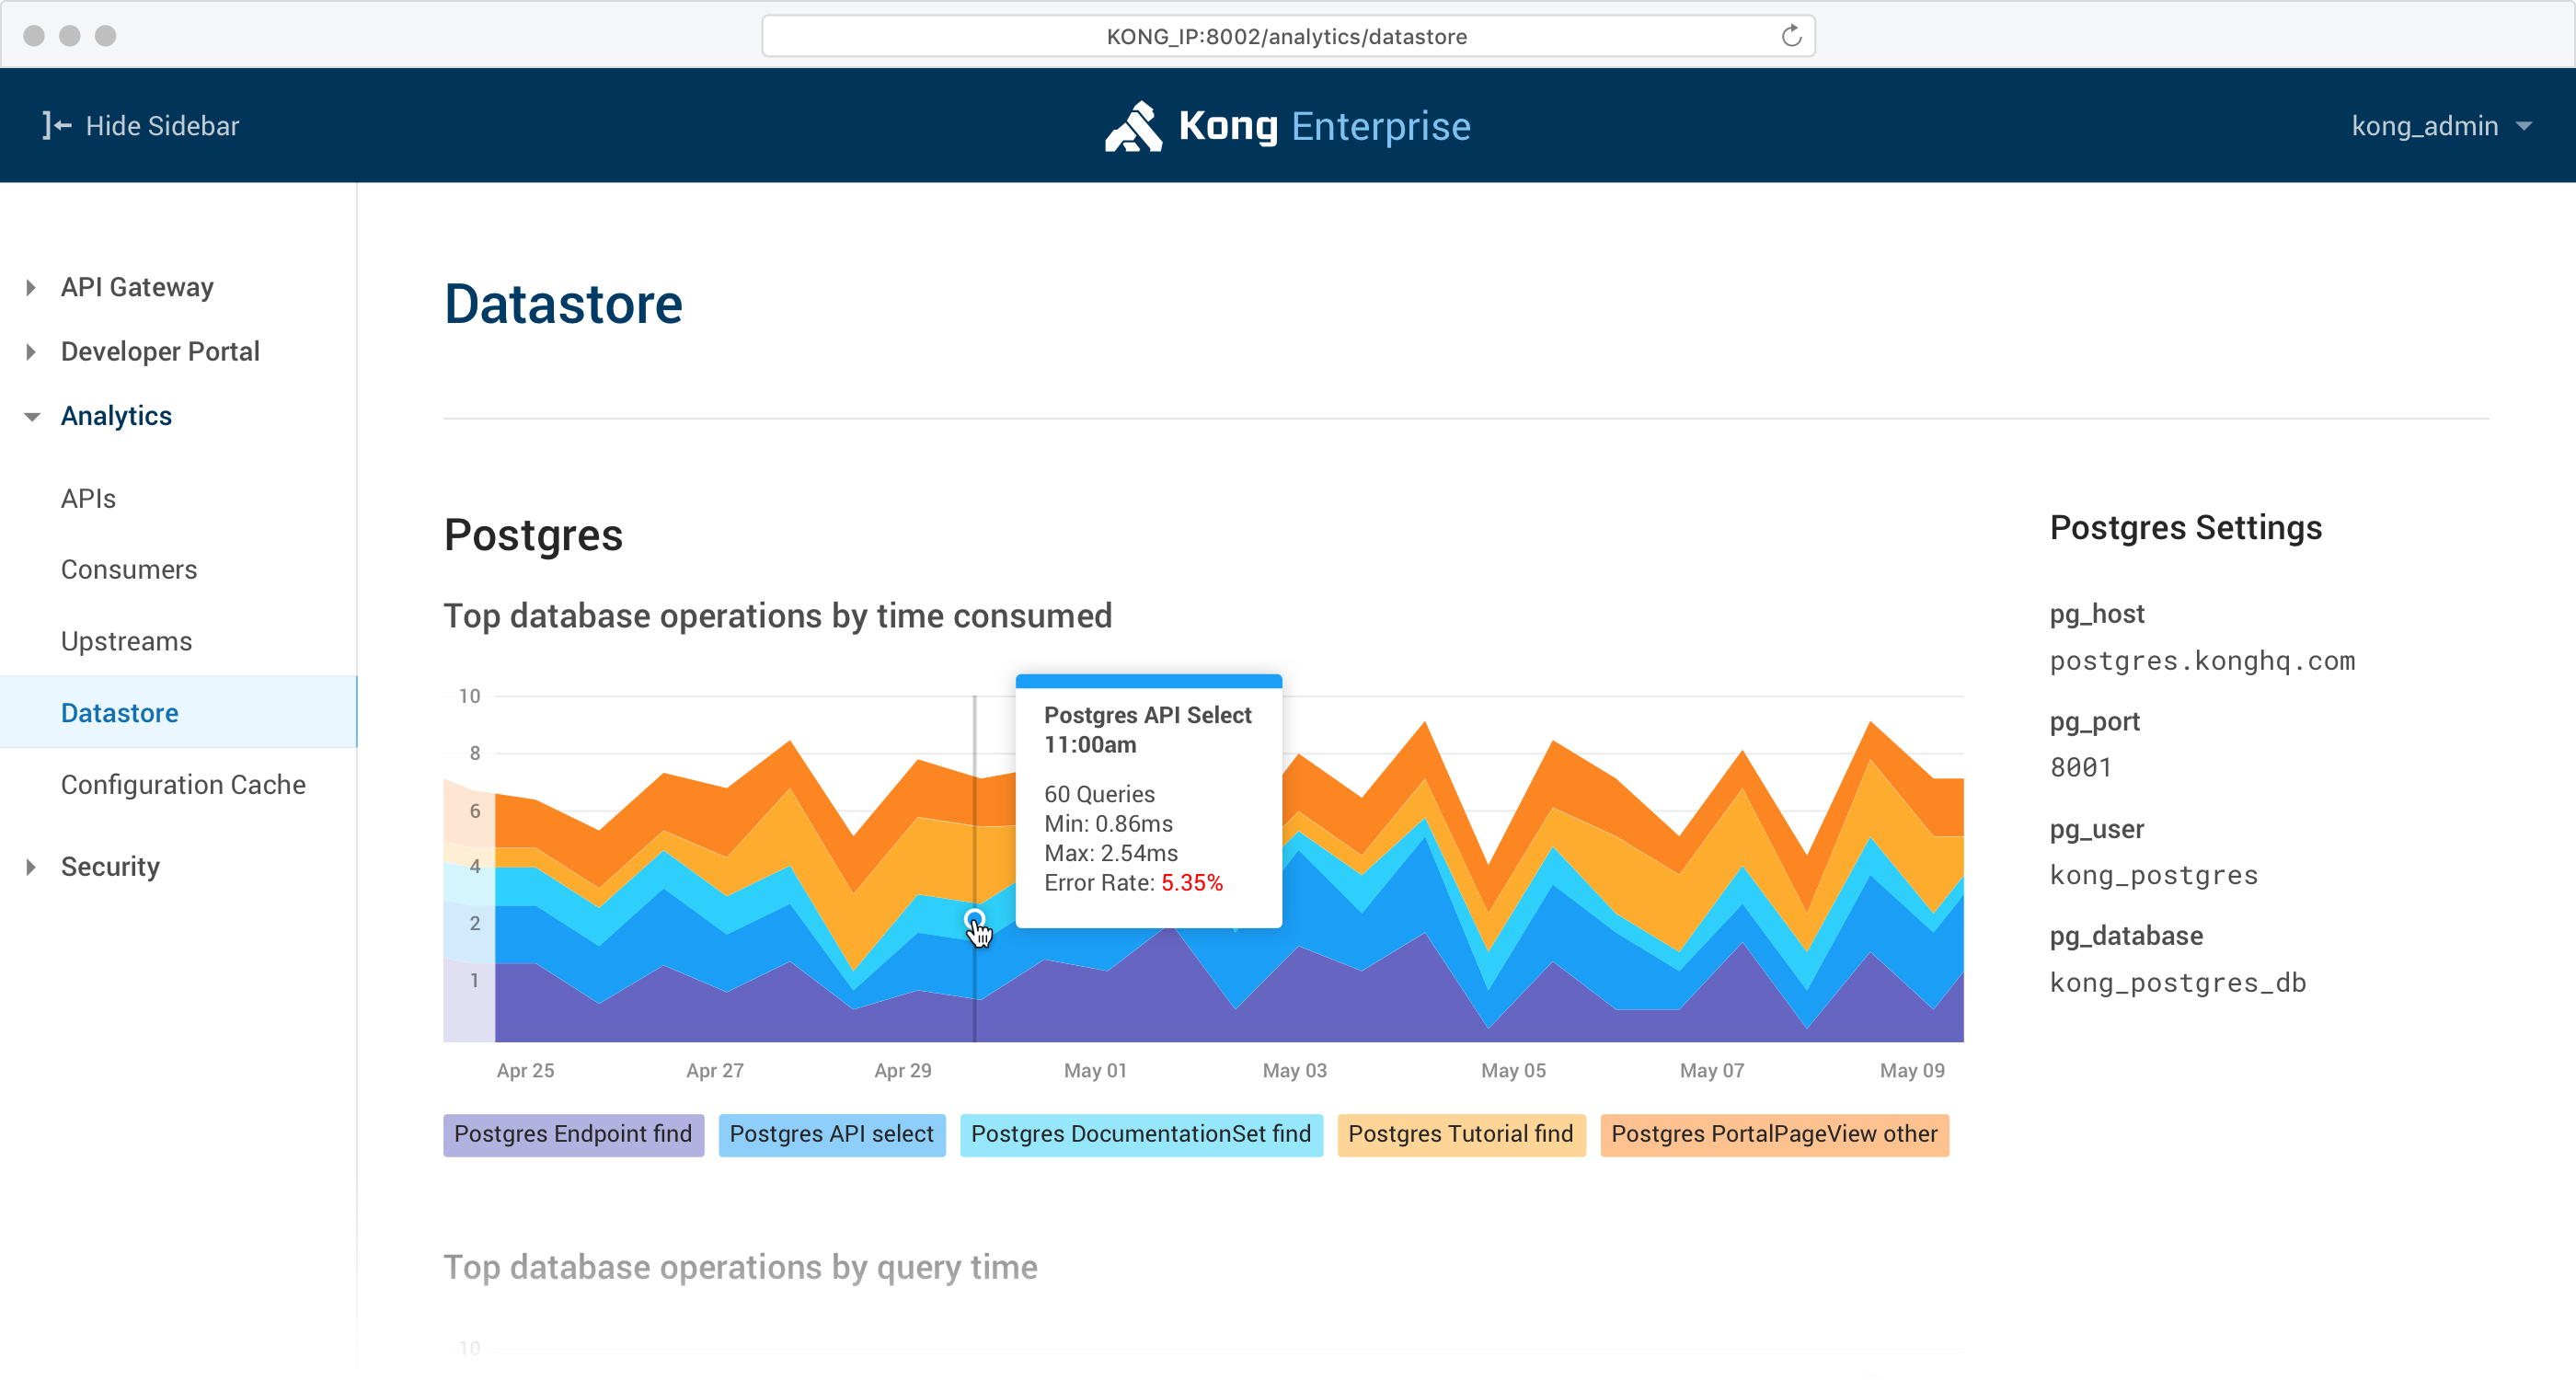Toggle the Postgres Endpoint find series in the legend
Viewport: 2576px width, 1380px height.
click(573, 1134)
